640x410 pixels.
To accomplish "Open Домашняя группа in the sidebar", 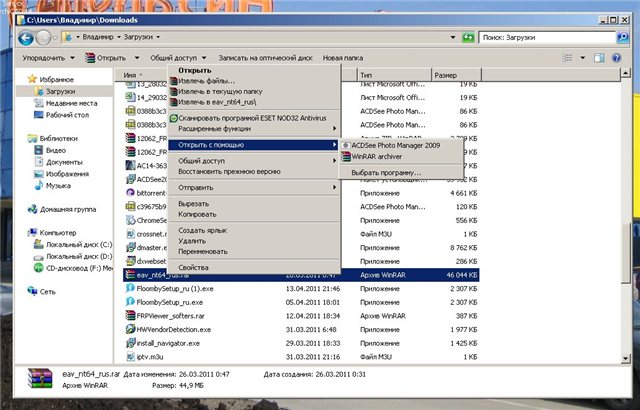I will coord(68,209).
